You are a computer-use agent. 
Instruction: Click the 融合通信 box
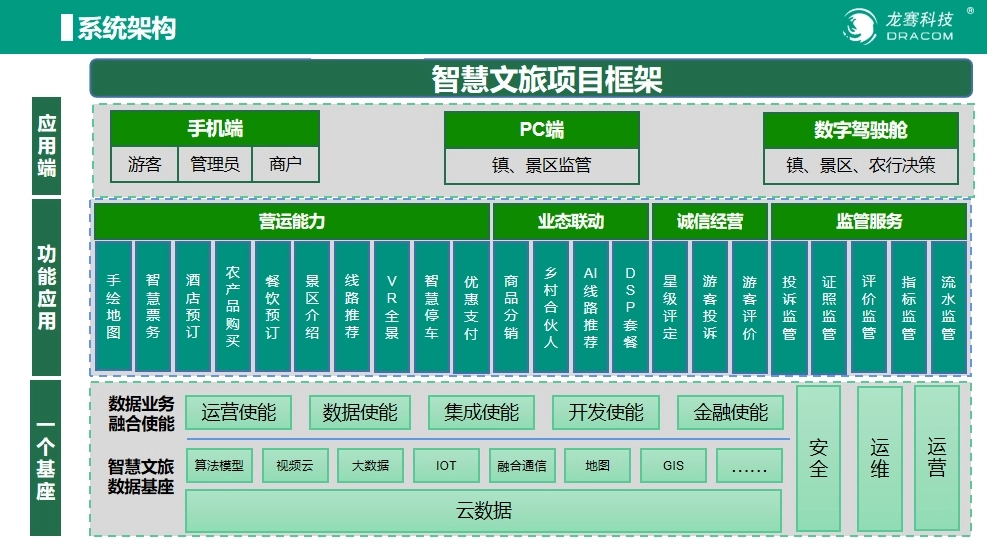pyautogui.click(x=522, y=466)
